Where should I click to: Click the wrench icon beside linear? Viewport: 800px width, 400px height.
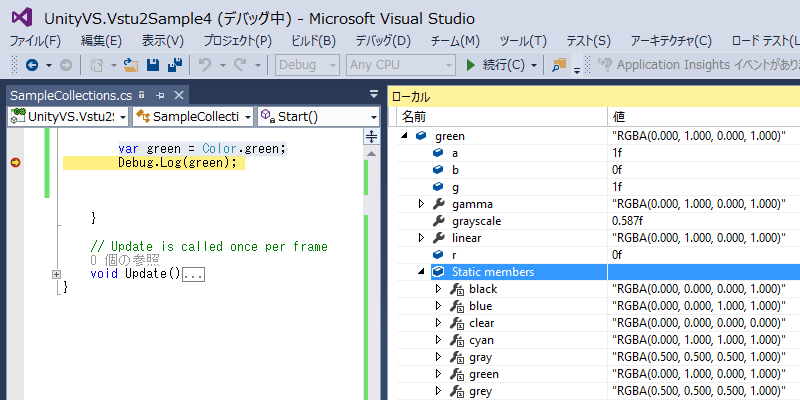pos(438,238)
